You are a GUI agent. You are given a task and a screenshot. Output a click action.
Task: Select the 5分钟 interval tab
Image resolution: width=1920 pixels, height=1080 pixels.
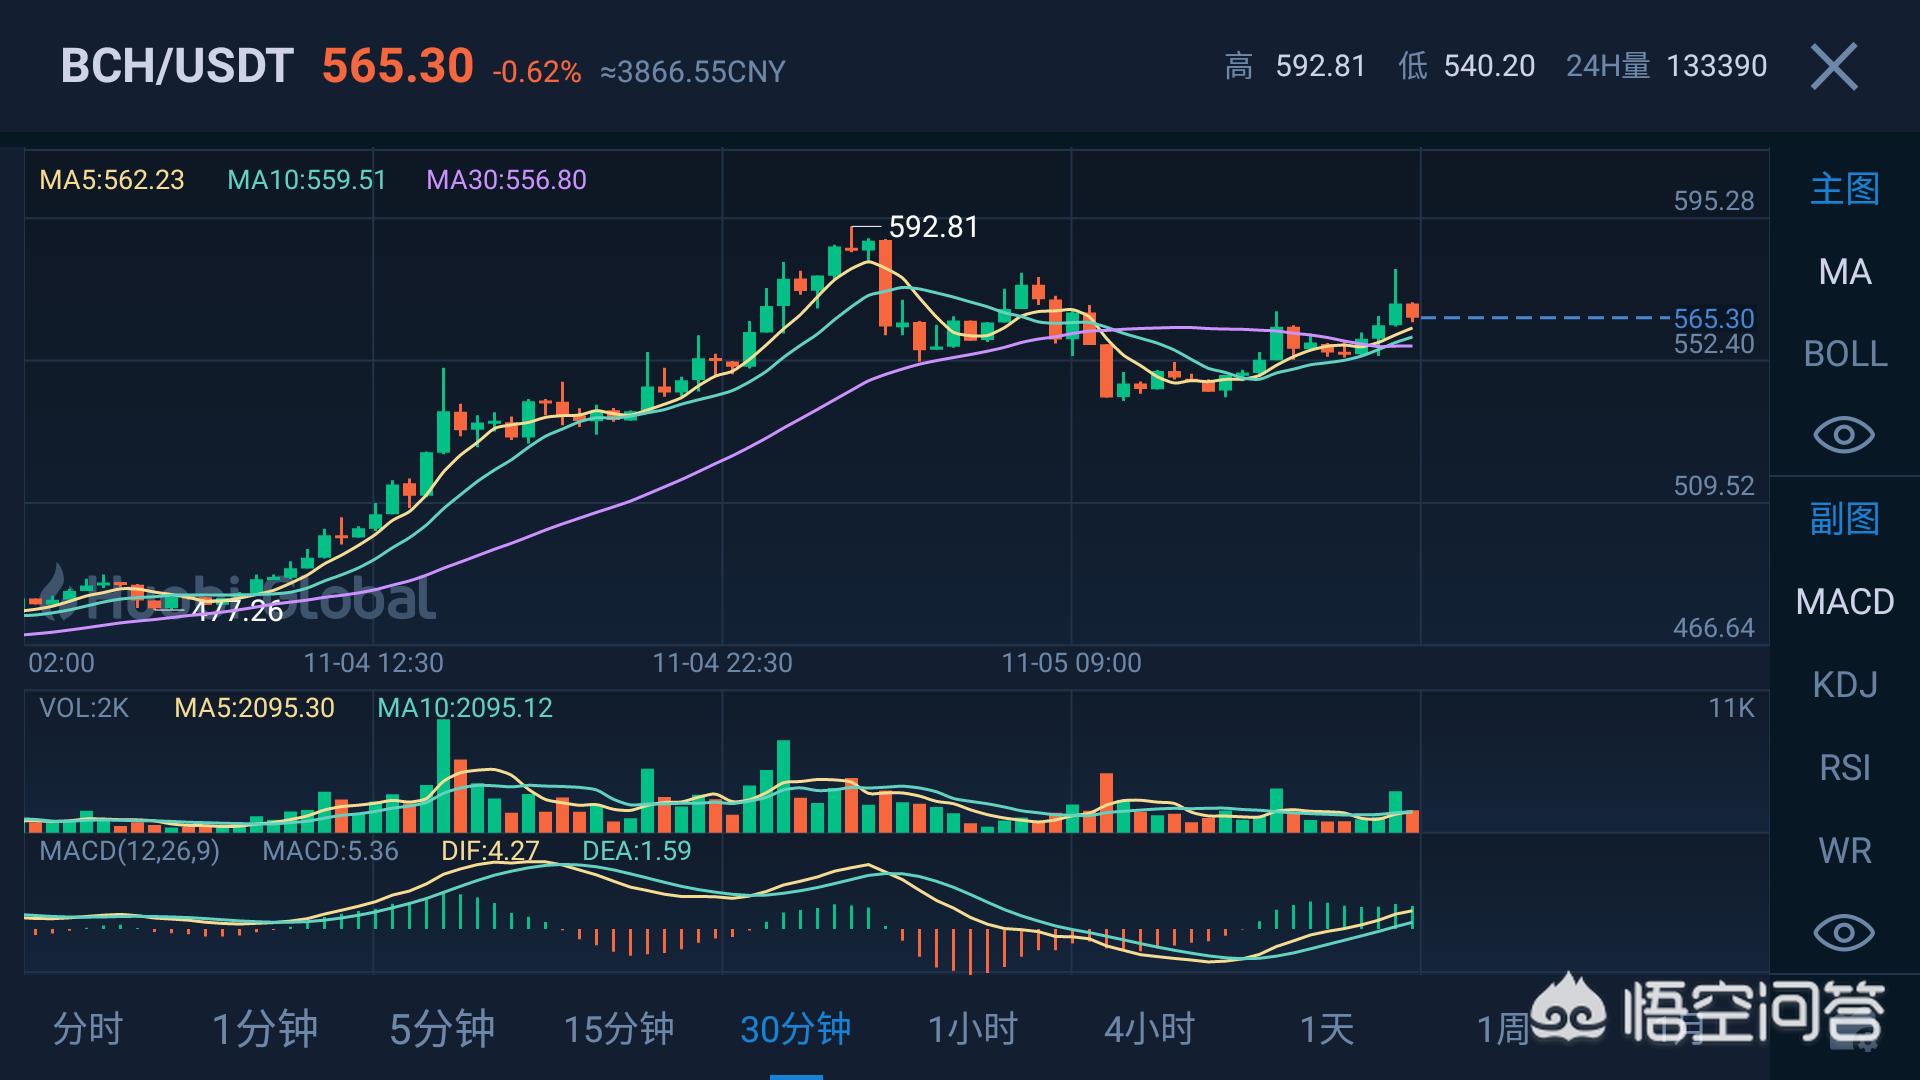coord(442,1029)
